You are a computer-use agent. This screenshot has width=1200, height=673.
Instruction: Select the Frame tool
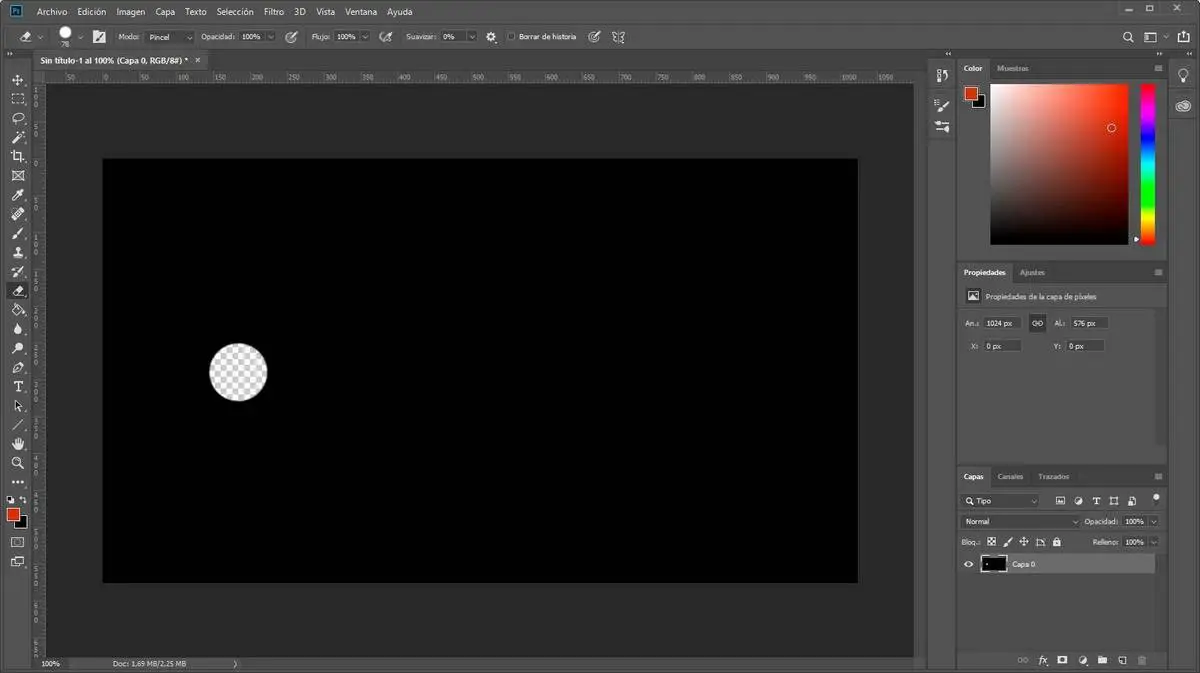pyautogui.click(x=17, y=175)
